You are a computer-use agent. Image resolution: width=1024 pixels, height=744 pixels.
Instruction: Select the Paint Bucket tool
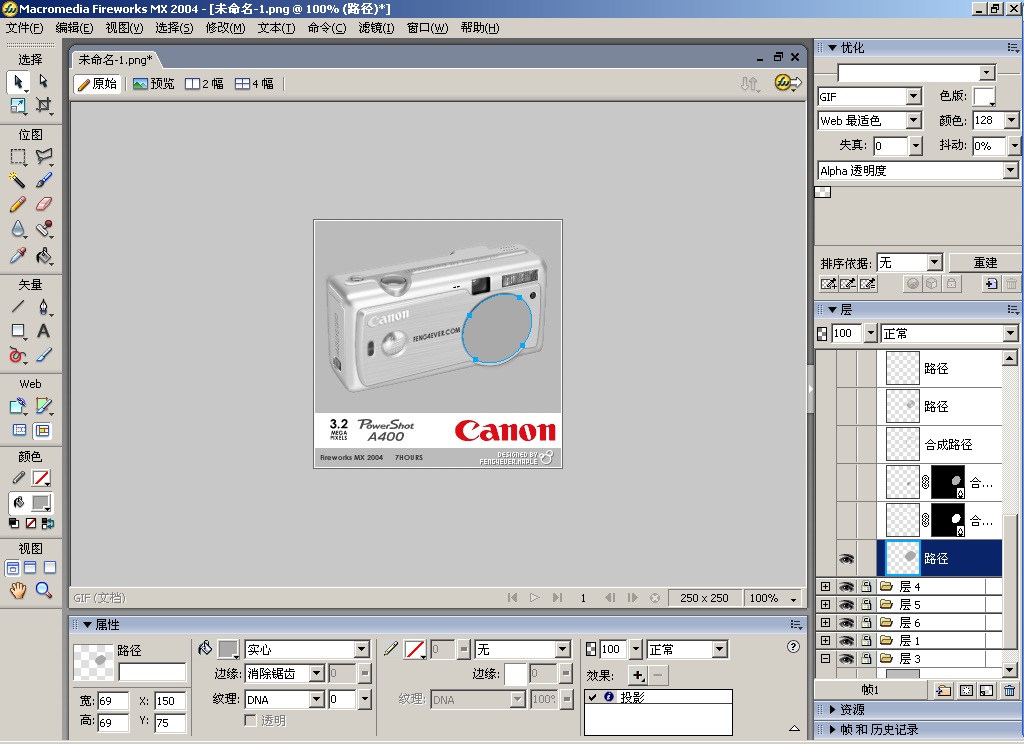(x=43, y=255)
